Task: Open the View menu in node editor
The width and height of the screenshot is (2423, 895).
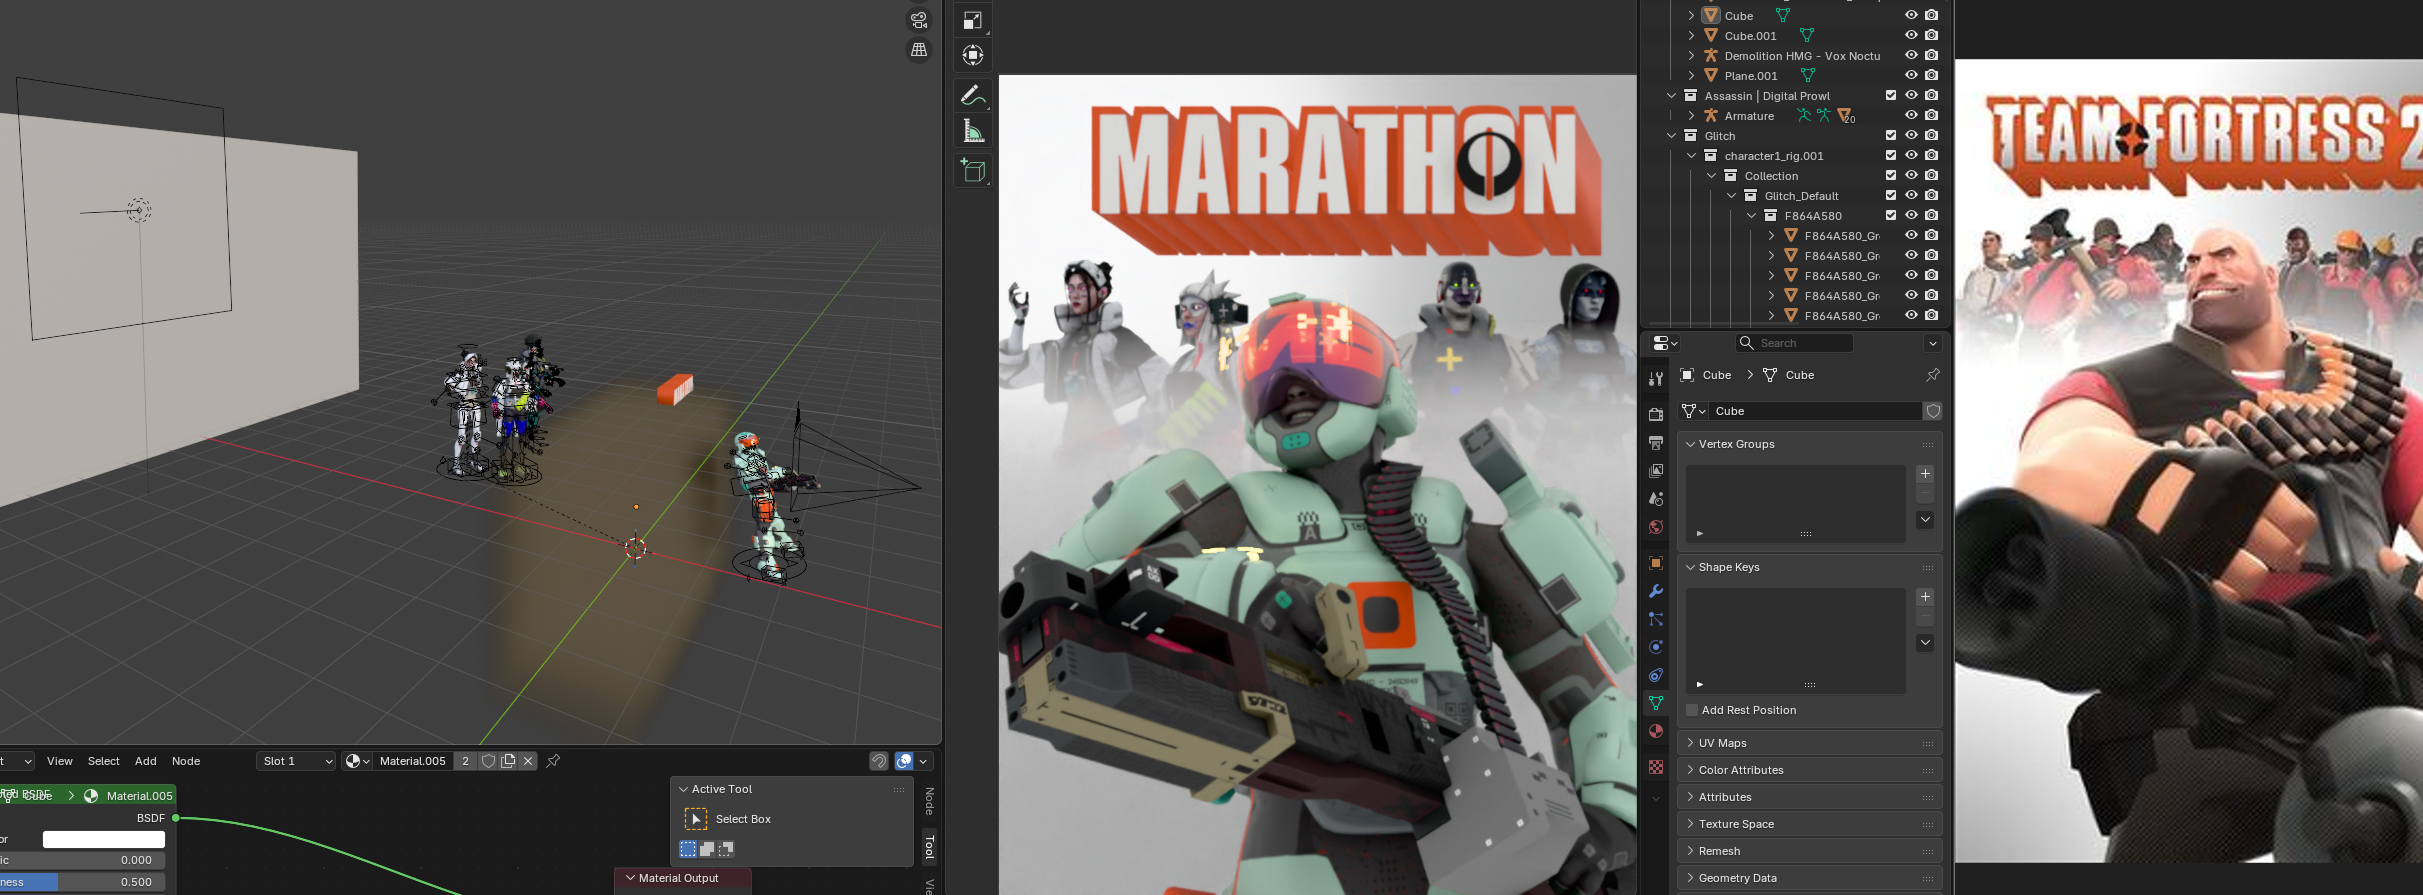Action: 60,761
